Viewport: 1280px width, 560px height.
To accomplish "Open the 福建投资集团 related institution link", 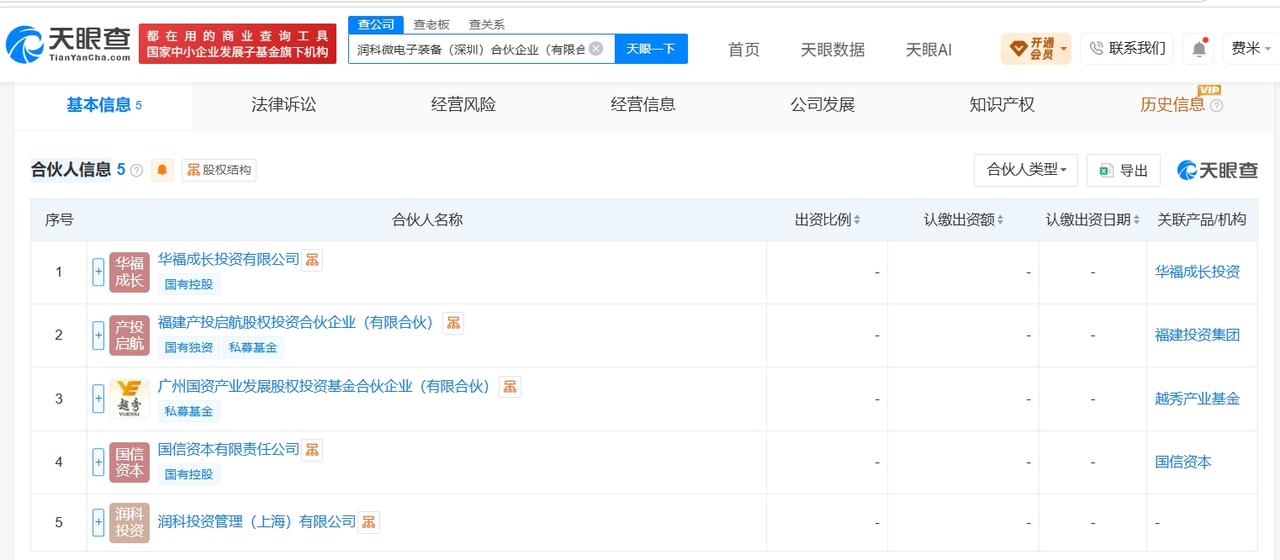I will pyautogui.click(x=1197, y=335).
